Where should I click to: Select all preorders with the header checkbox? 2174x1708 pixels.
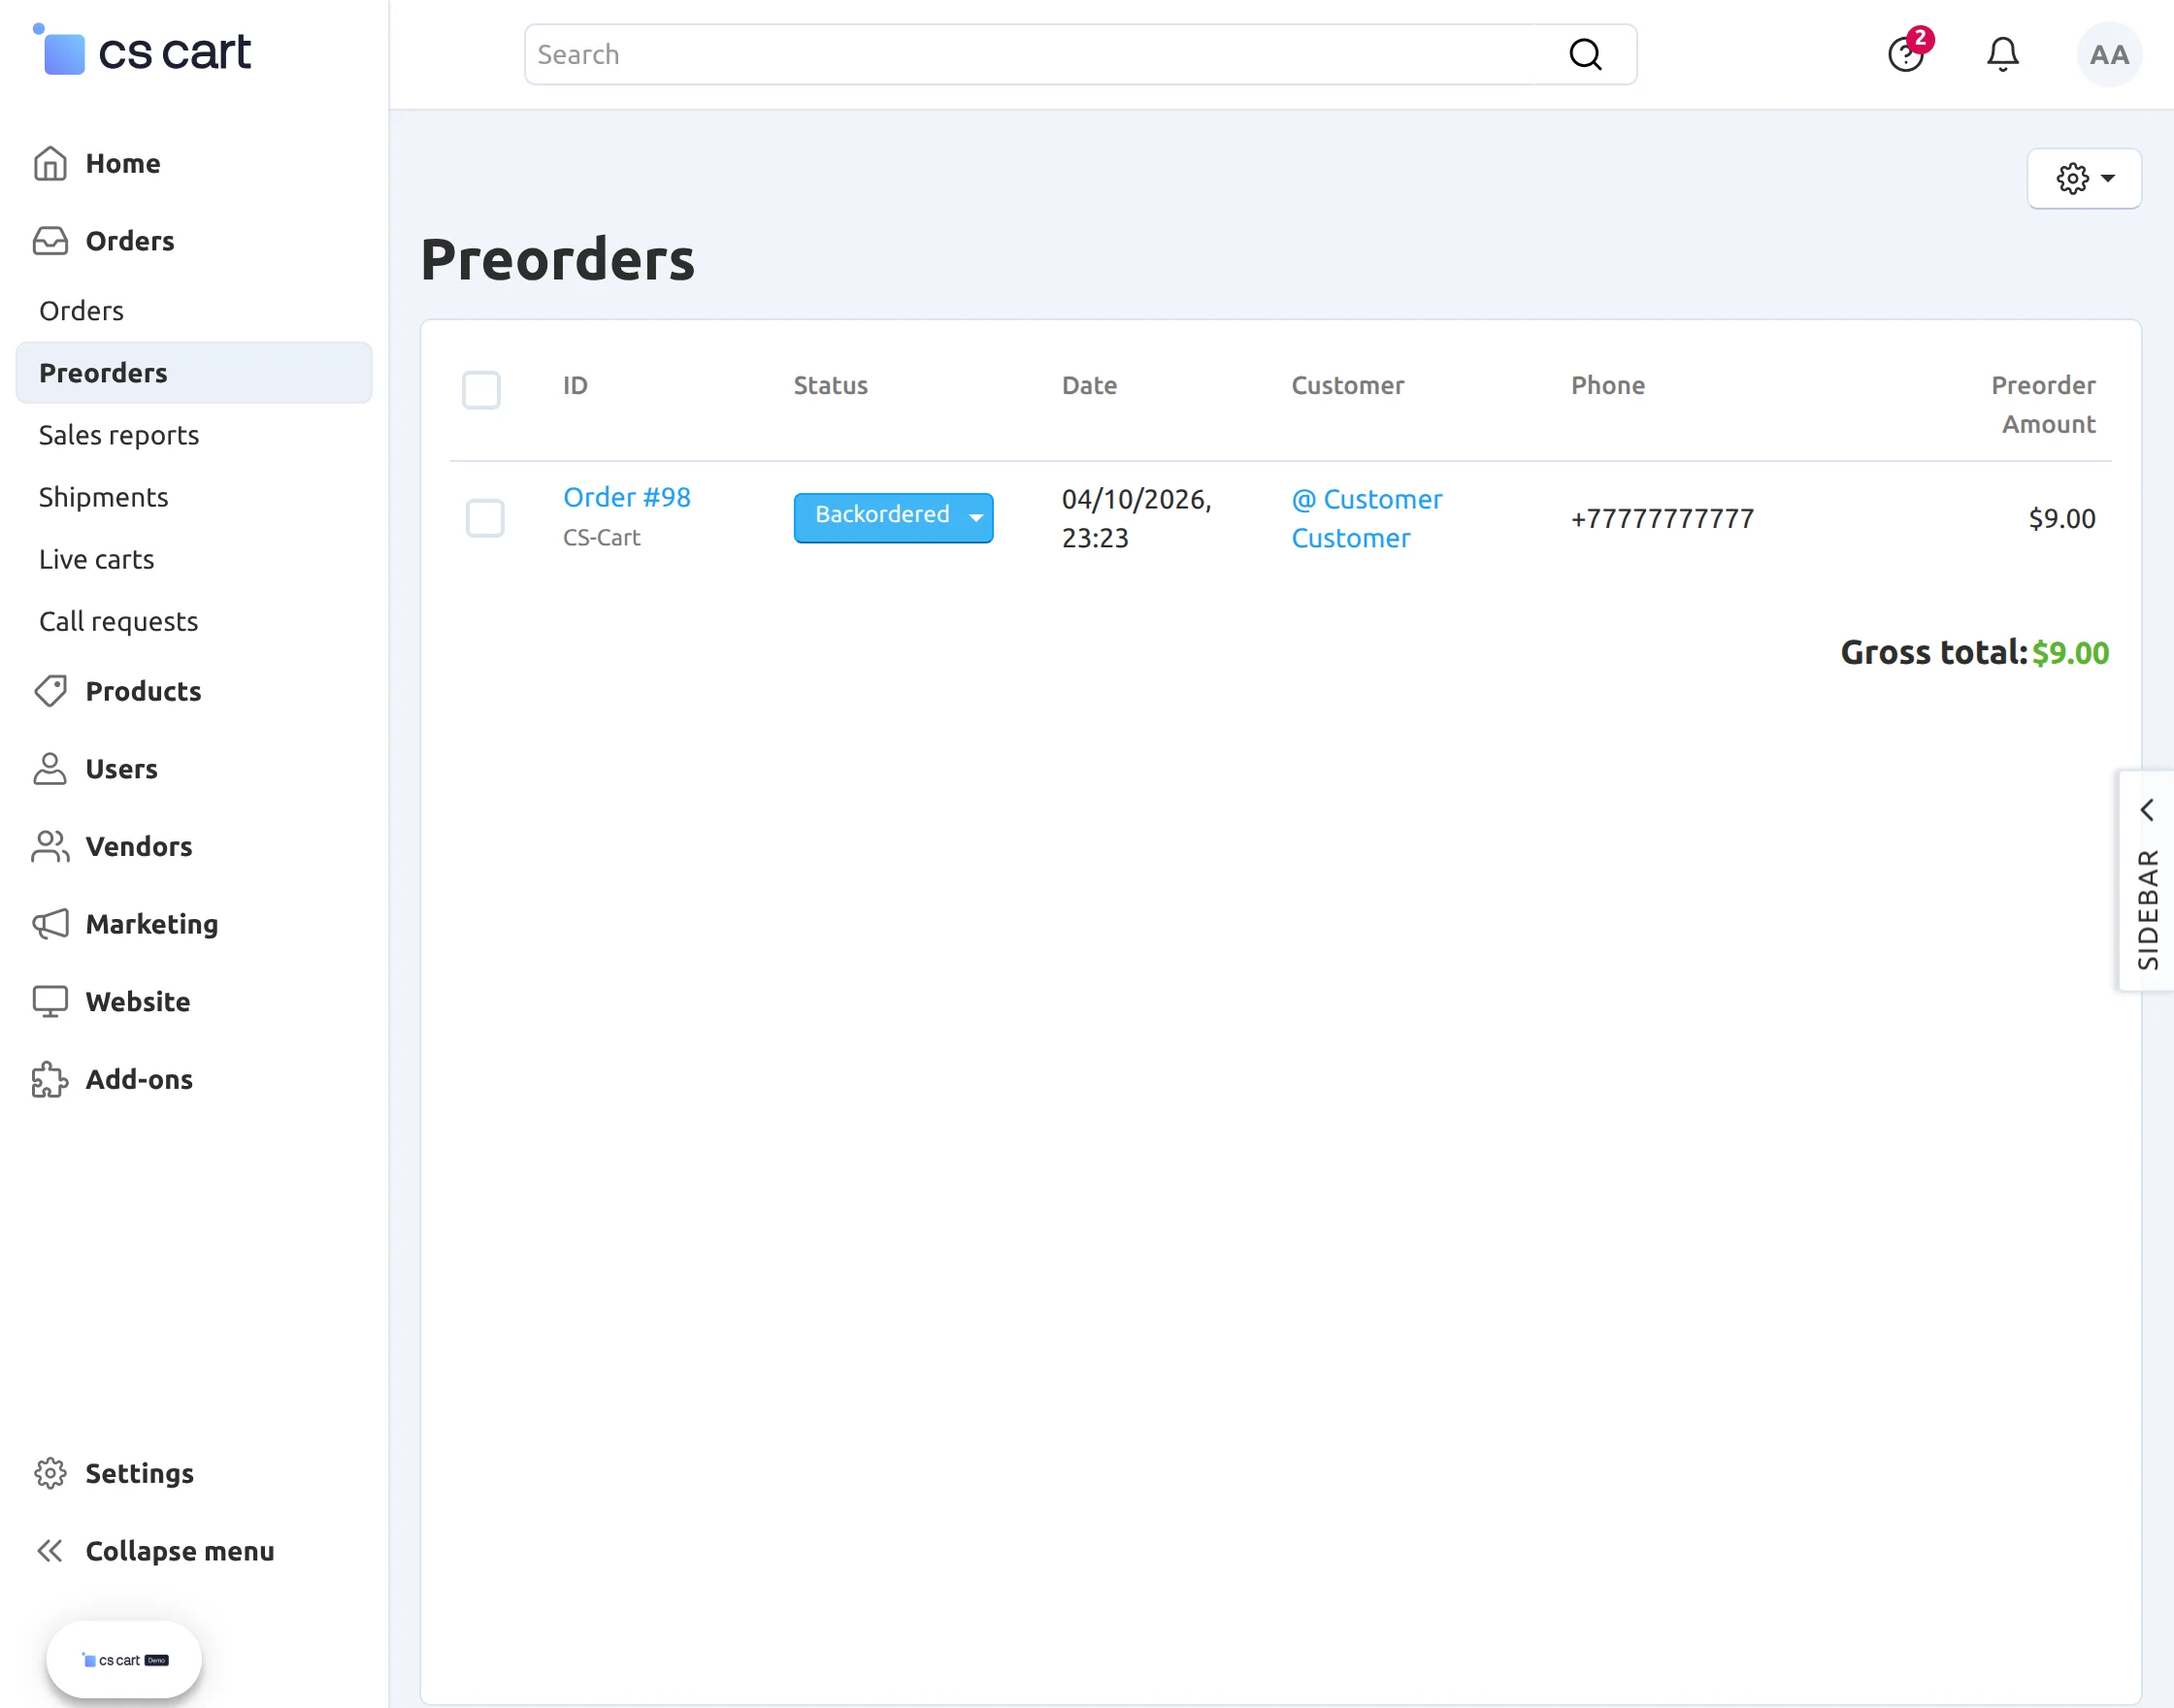tap(481, 390)
